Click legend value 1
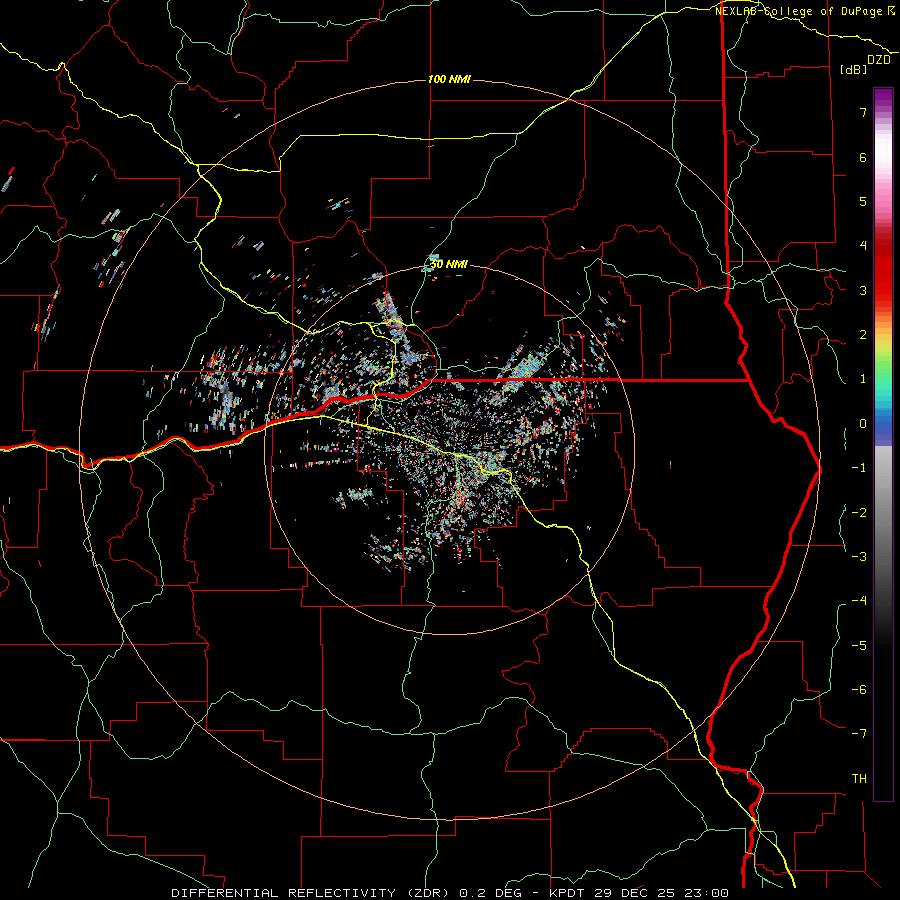900x900 pixels. 863,379
